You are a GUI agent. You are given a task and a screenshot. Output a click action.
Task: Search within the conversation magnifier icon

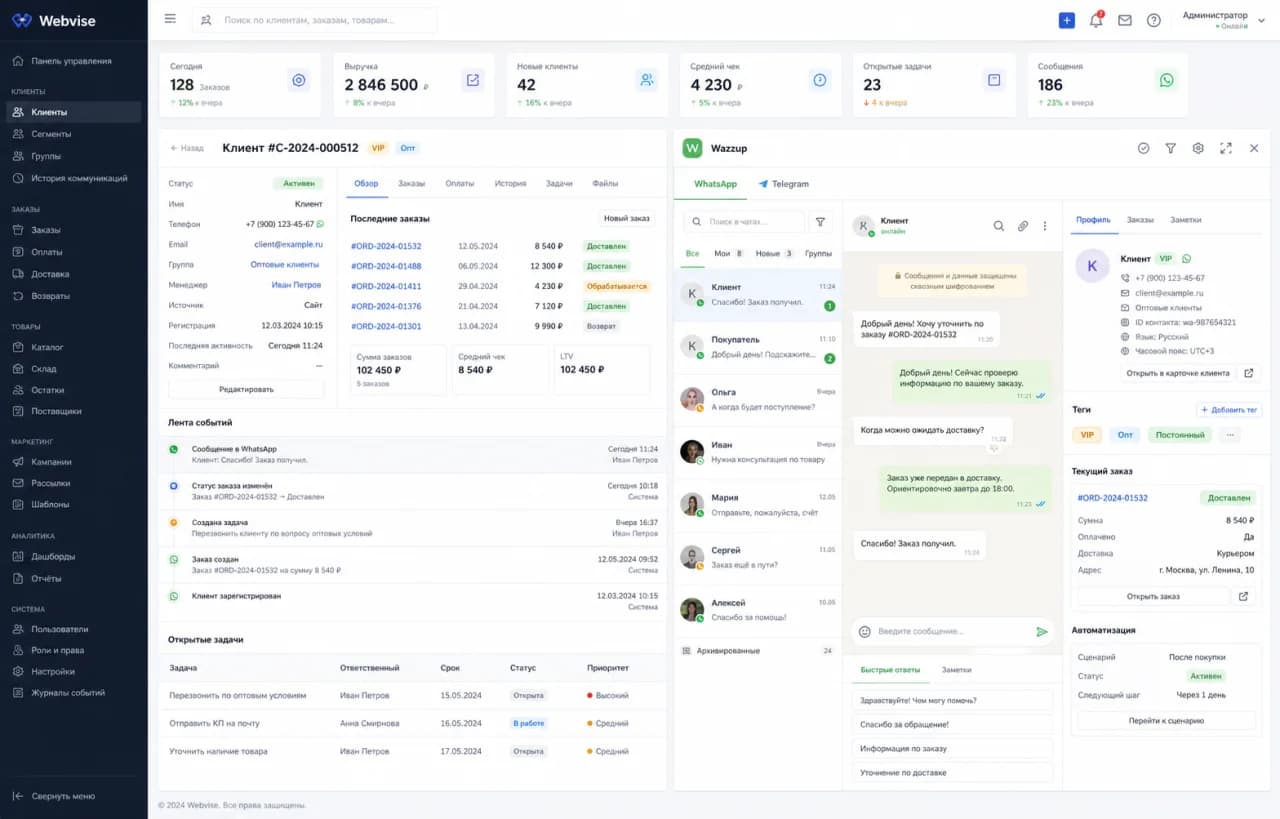point(998,226)
